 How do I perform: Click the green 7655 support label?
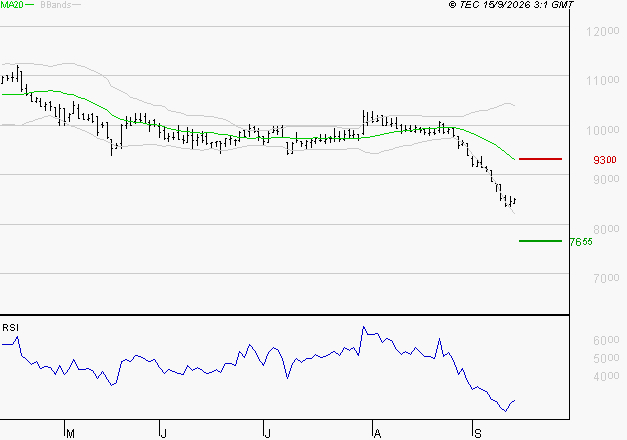coord(581,242)
